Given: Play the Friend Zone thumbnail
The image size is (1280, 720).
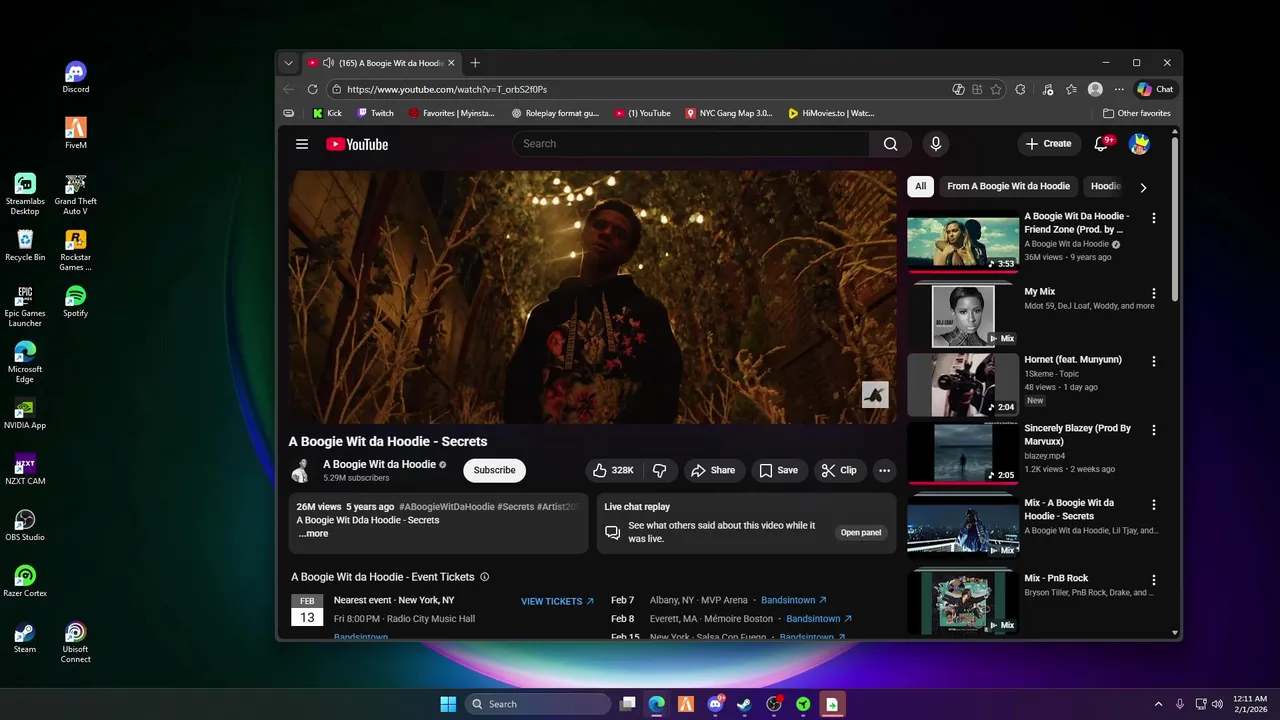Looking at the screenshot, I should pyautogui.click(x=963, y=243).
